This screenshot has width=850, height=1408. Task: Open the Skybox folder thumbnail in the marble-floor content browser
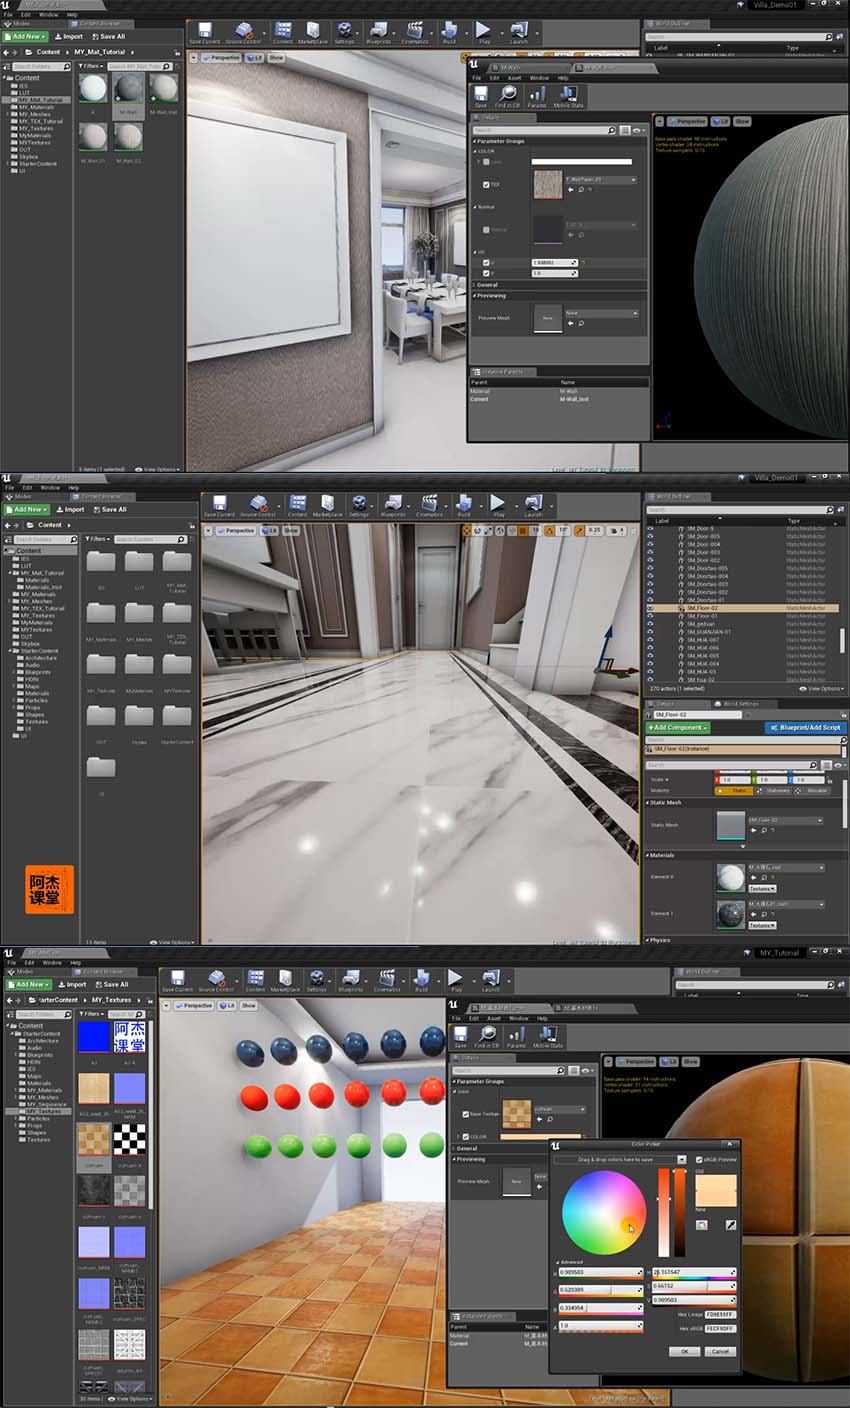point(139,717)
